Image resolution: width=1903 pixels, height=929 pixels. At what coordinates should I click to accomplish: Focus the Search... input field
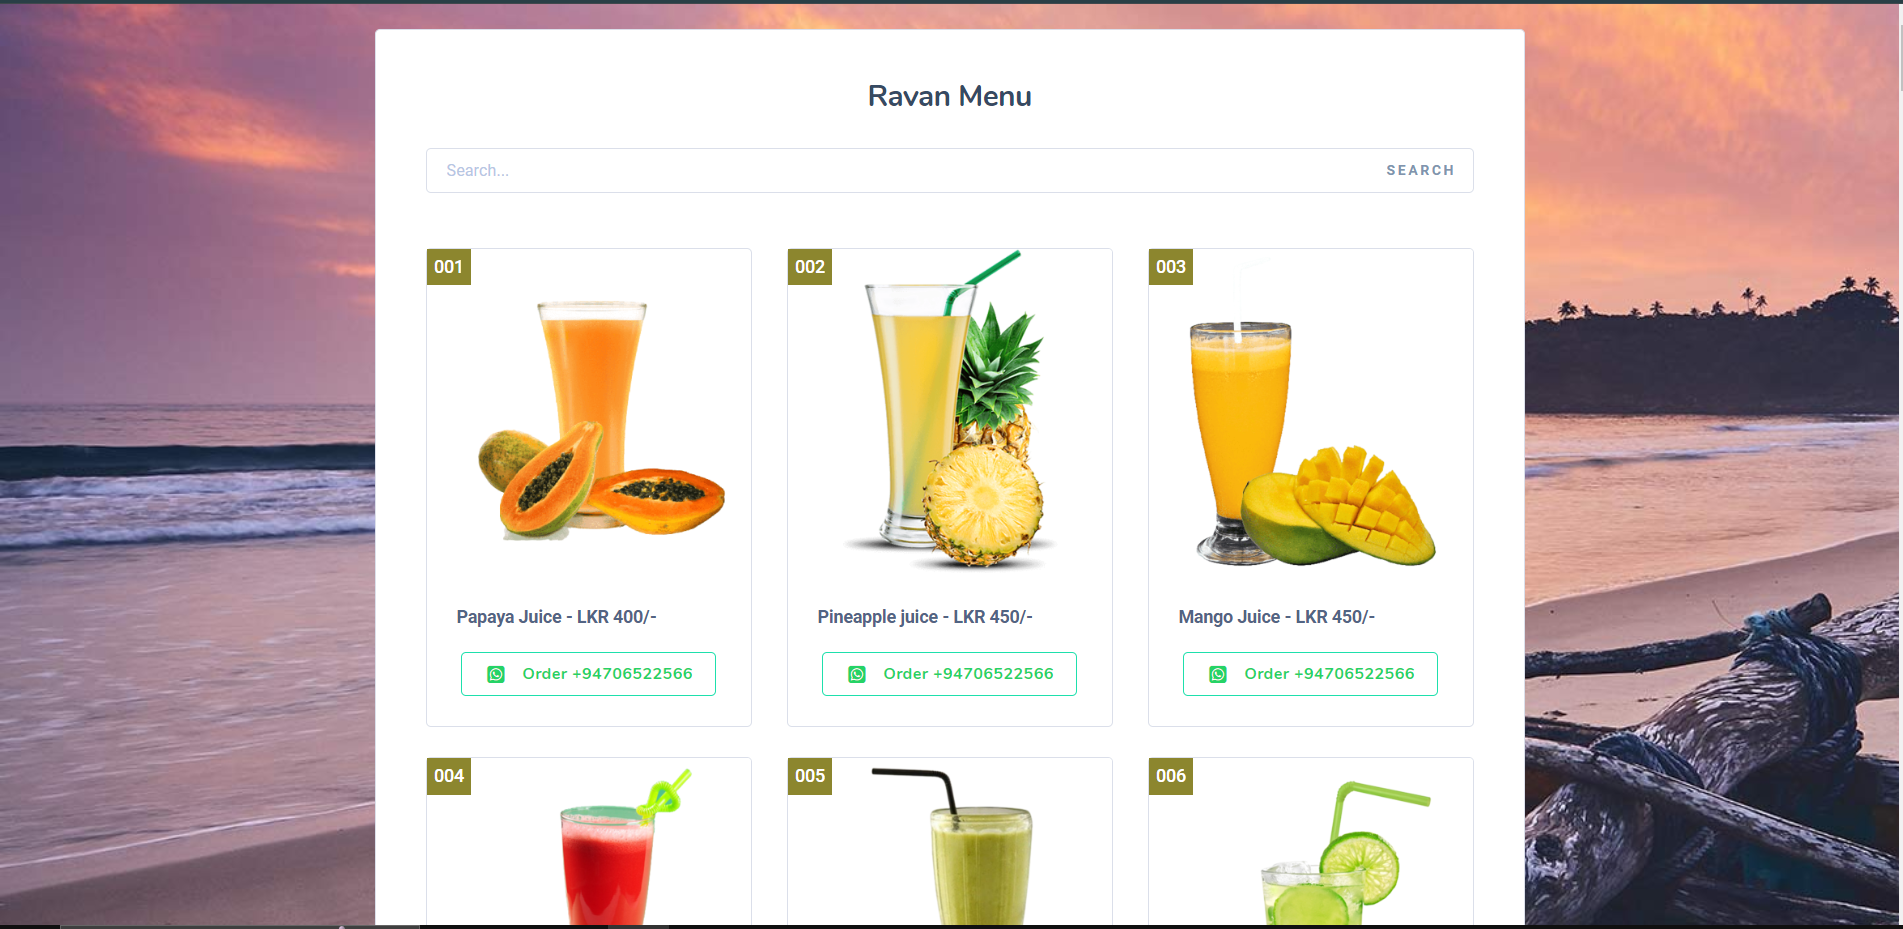[x=898, y=171]
